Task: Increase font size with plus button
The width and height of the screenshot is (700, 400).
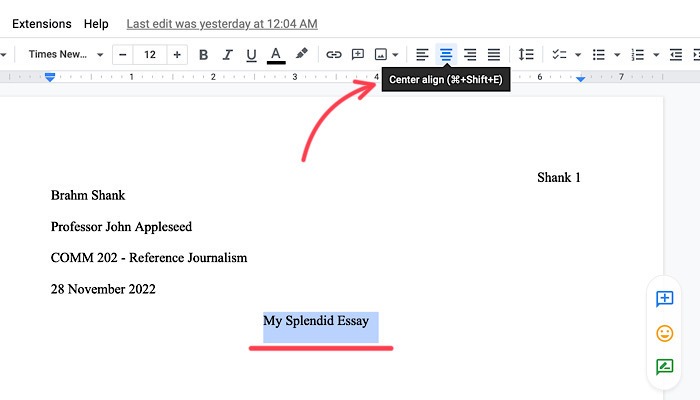Action: tap(177, 54)
